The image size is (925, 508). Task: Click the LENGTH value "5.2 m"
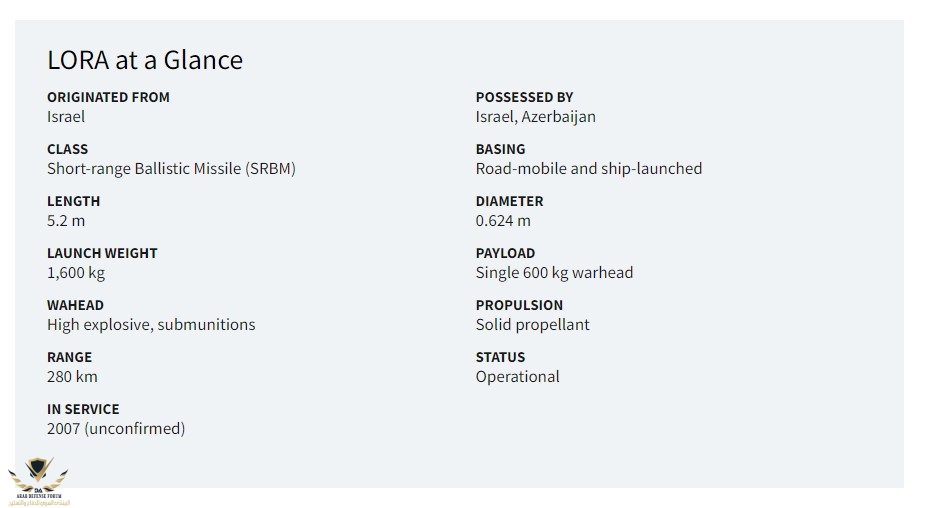coord(66,221)
